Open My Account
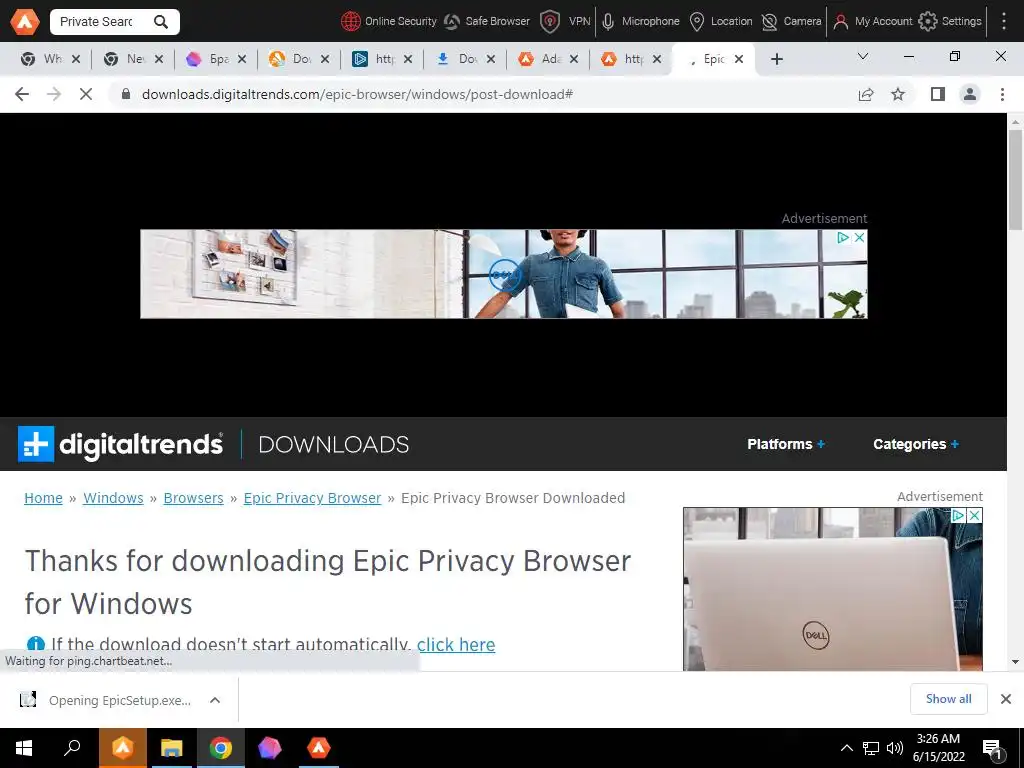1024x768 pixels. [872, 22]
